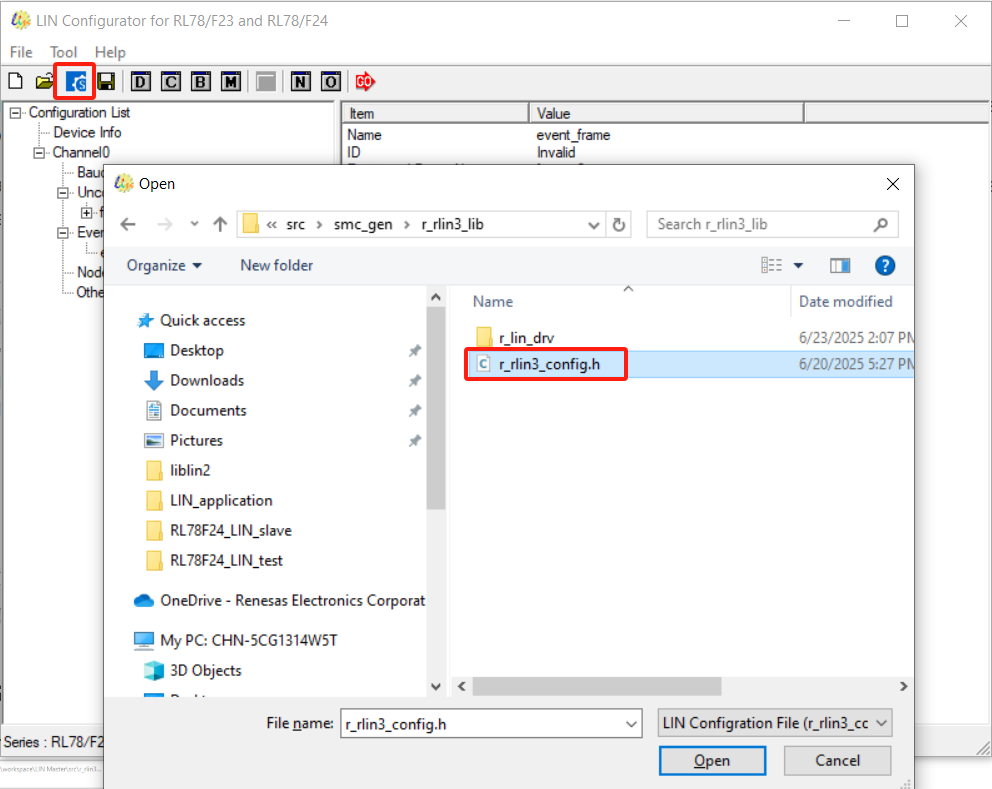Image resolution: width=992 pixels, height=789 pixels.
Task: Open the address bar history dropdown
Action: click(x=595, y=225)
